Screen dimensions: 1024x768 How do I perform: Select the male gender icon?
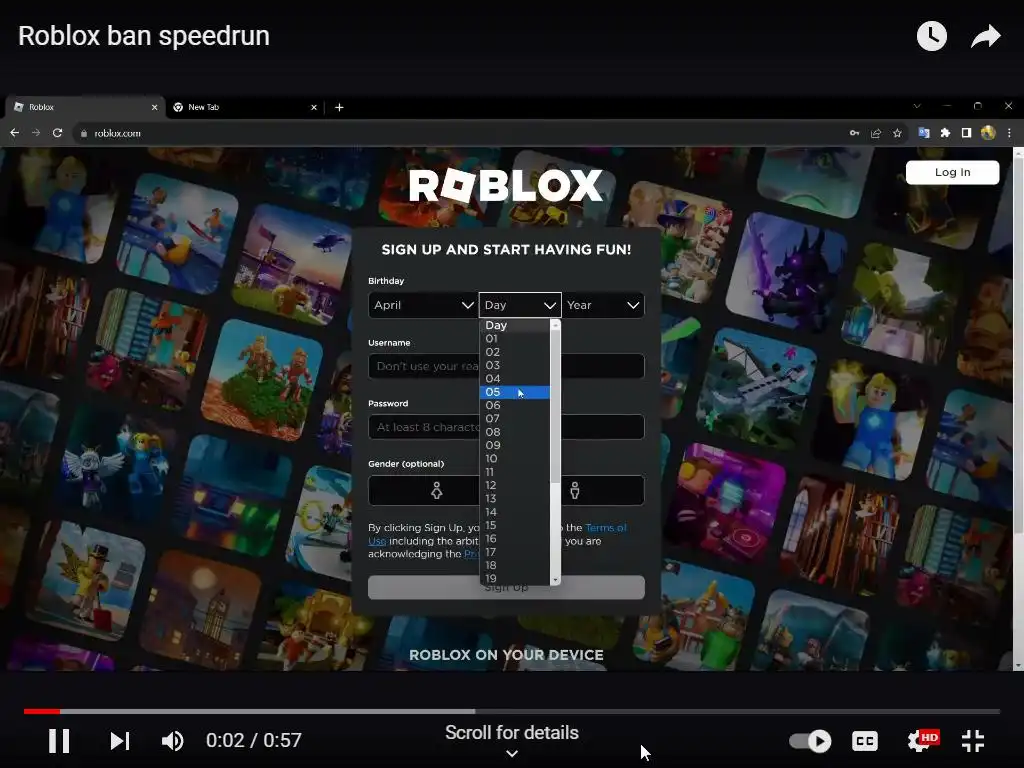(575, 490)
